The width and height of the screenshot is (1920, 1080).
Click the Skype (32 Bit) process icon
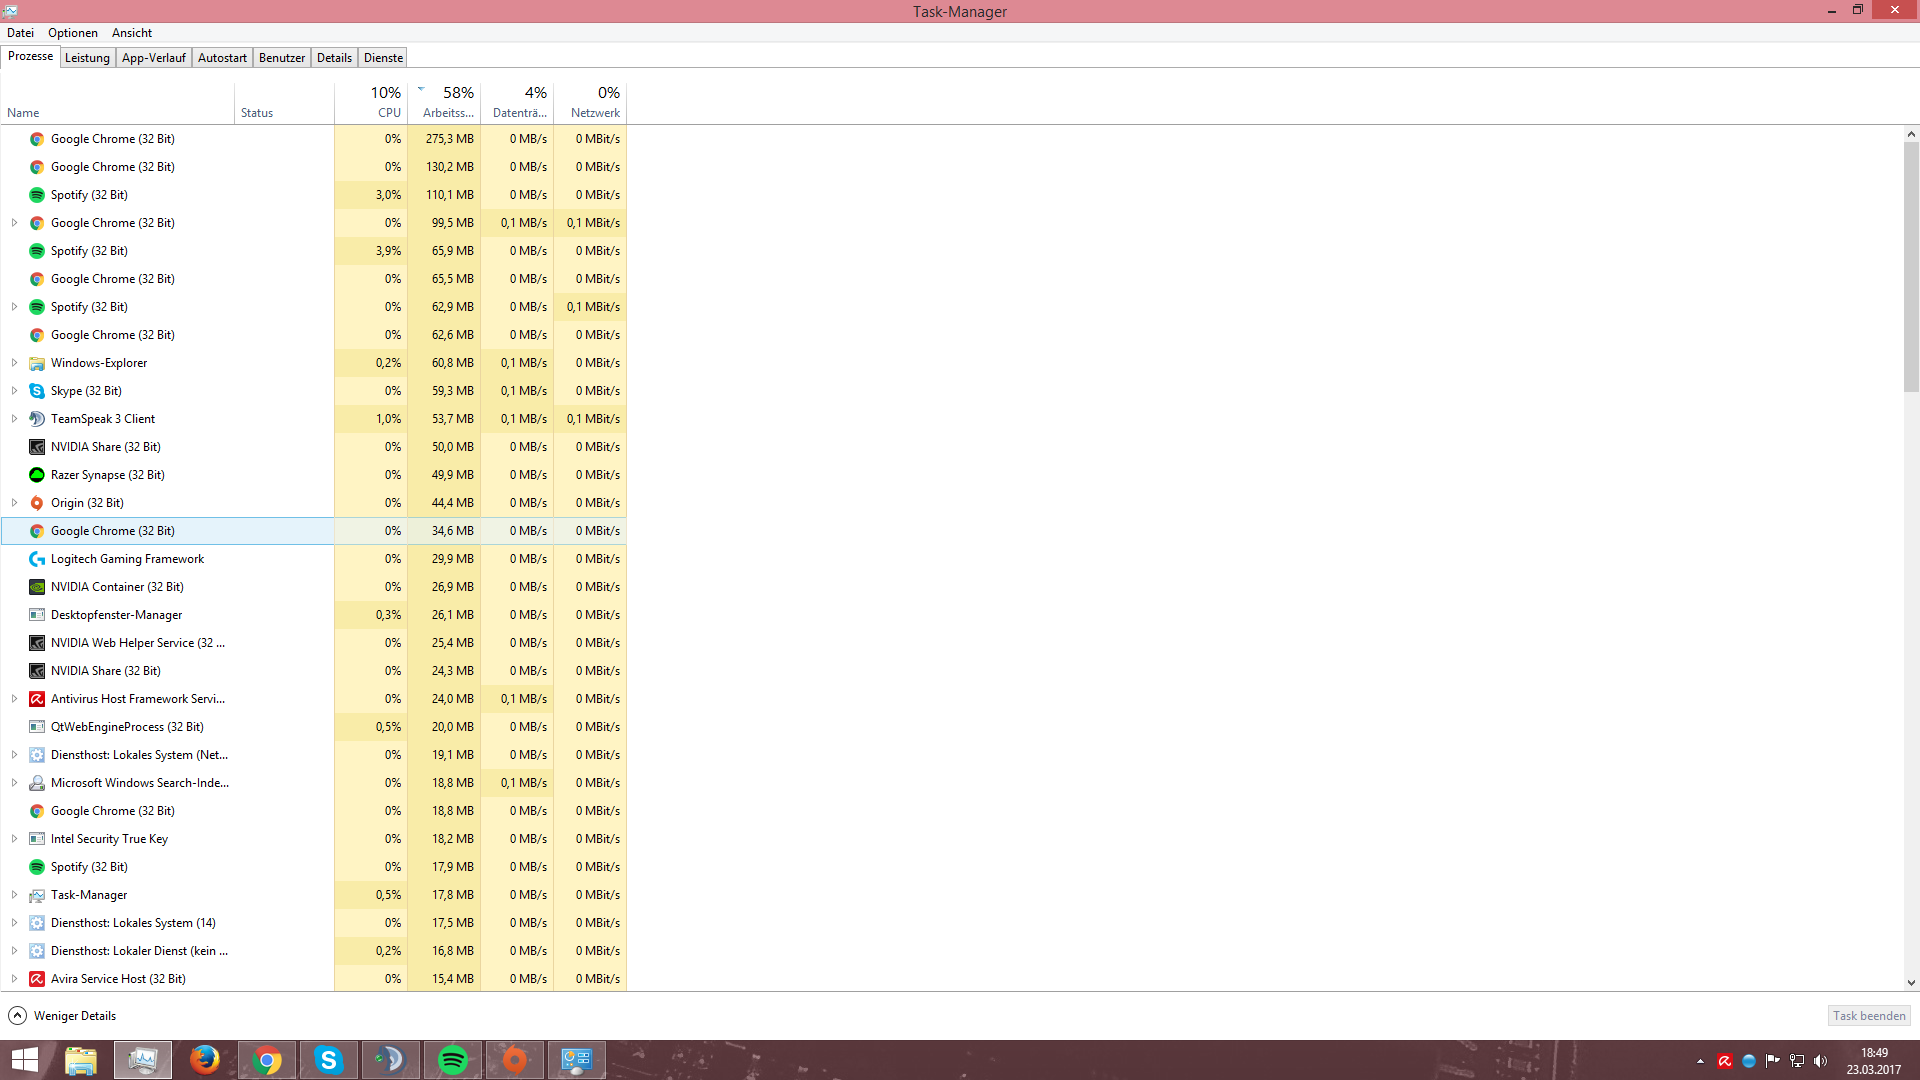tap(37, 391)
